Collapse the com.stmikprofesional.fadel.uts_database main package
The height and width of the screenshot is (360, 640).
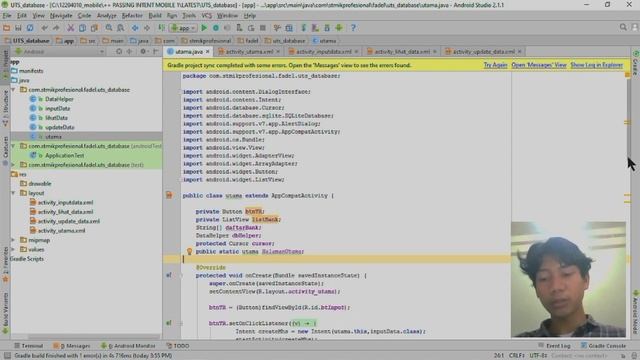click(13, 89)
